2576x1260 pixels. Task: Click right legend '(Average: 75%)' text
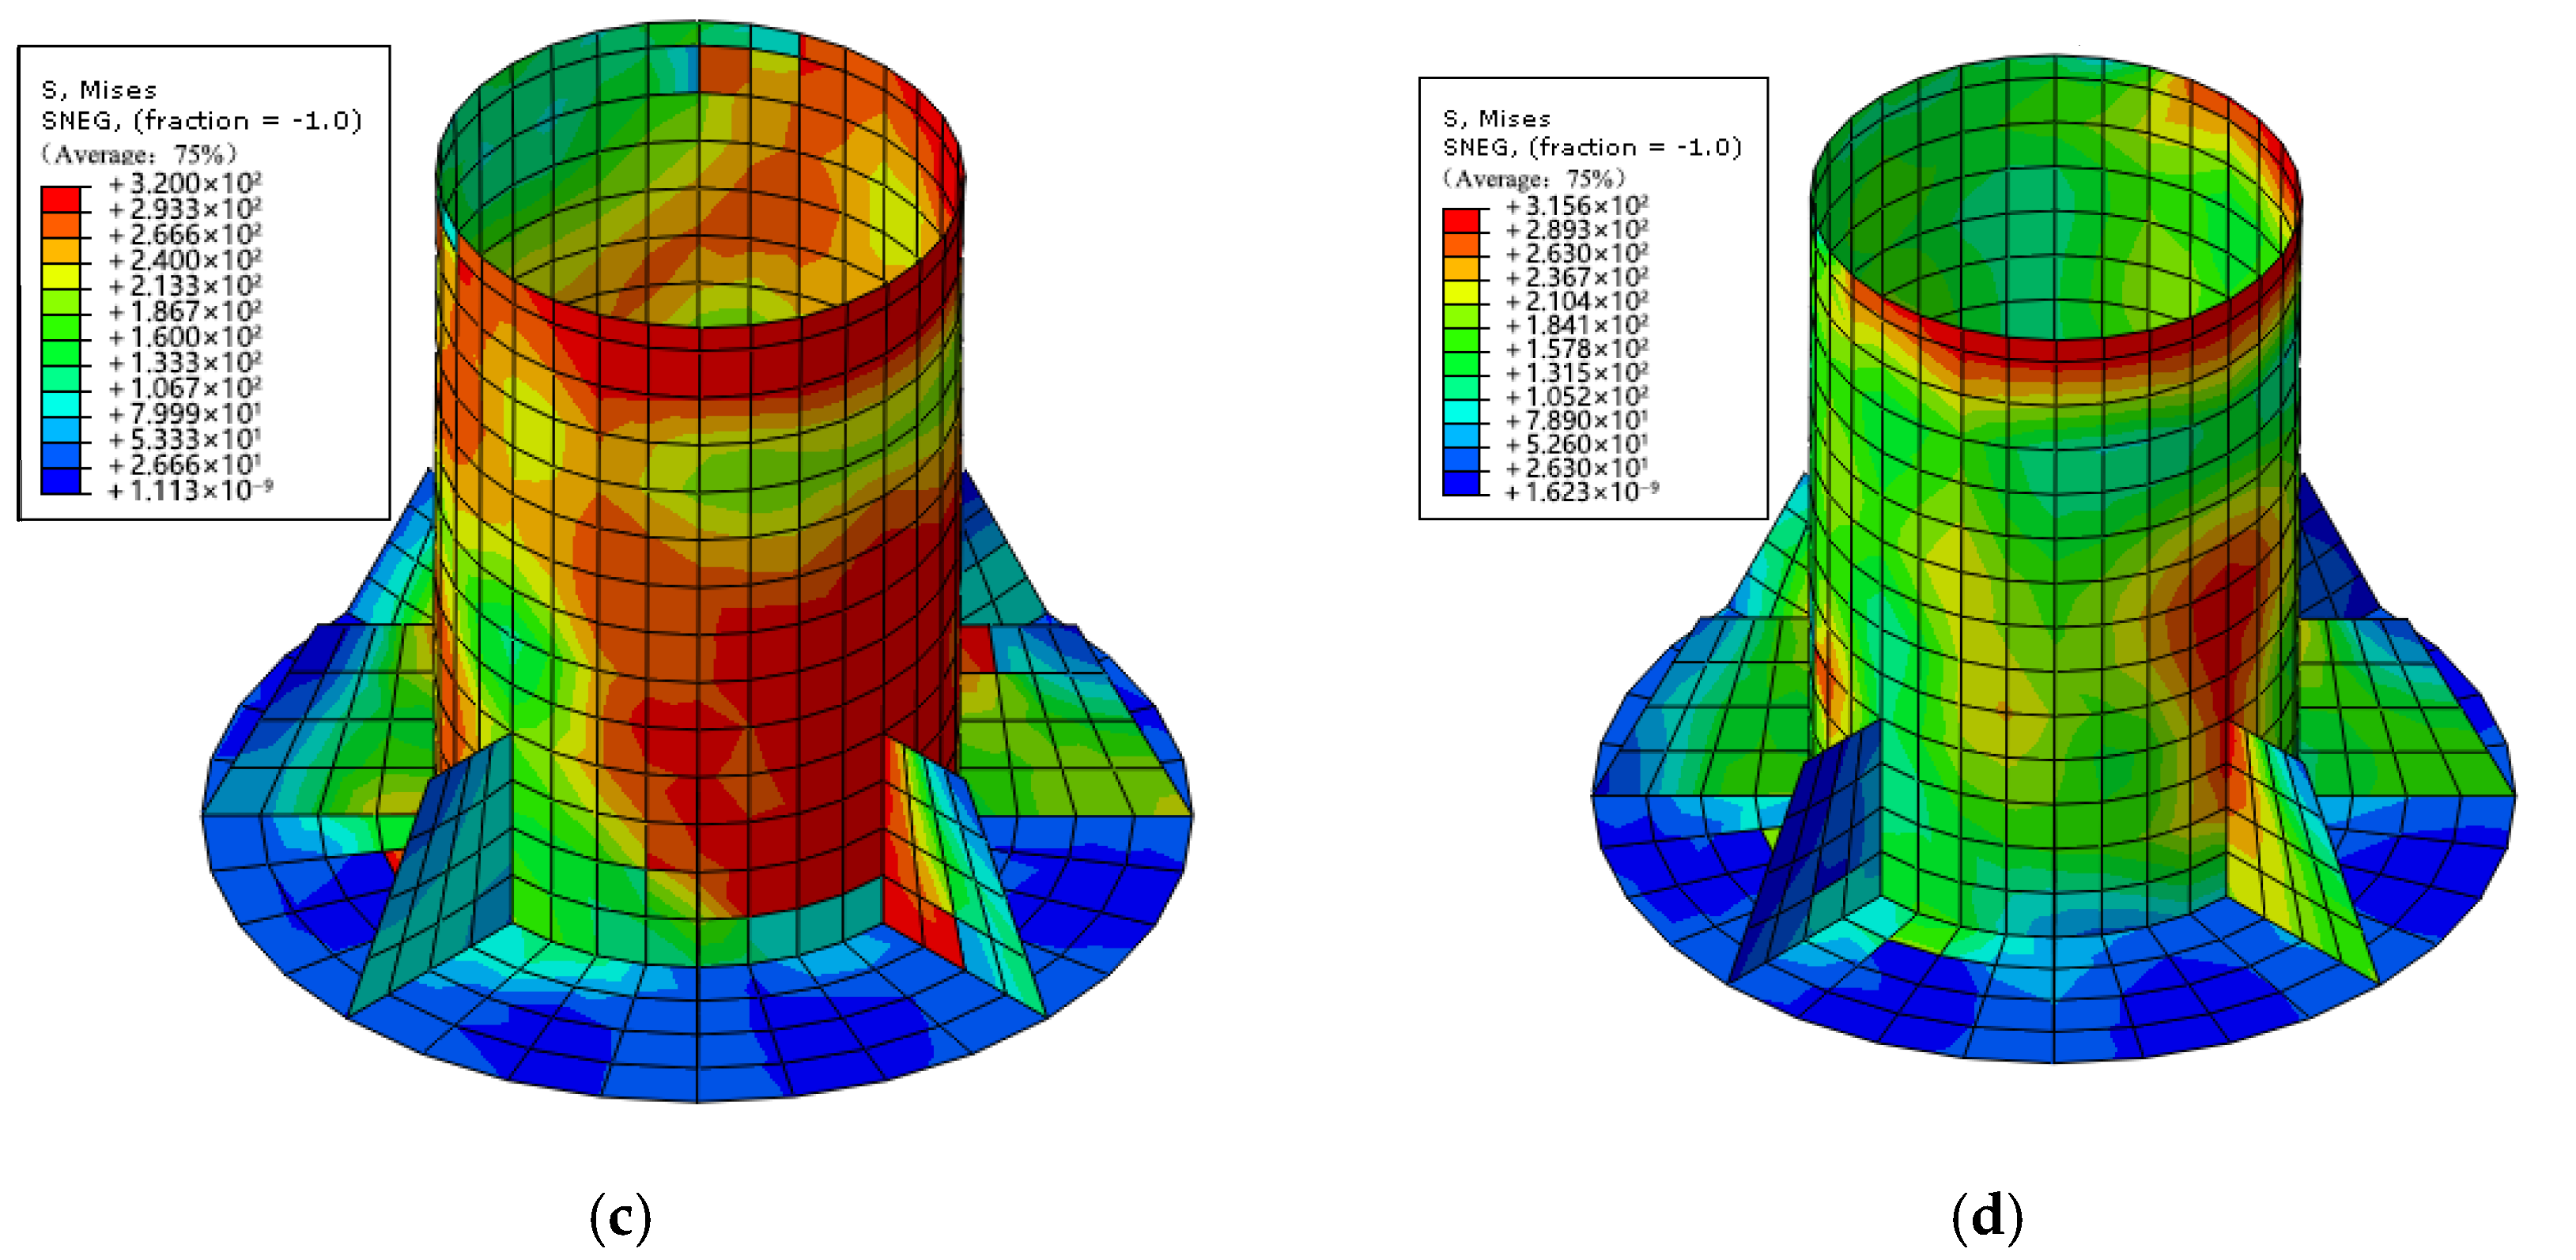coord(1533,179)
